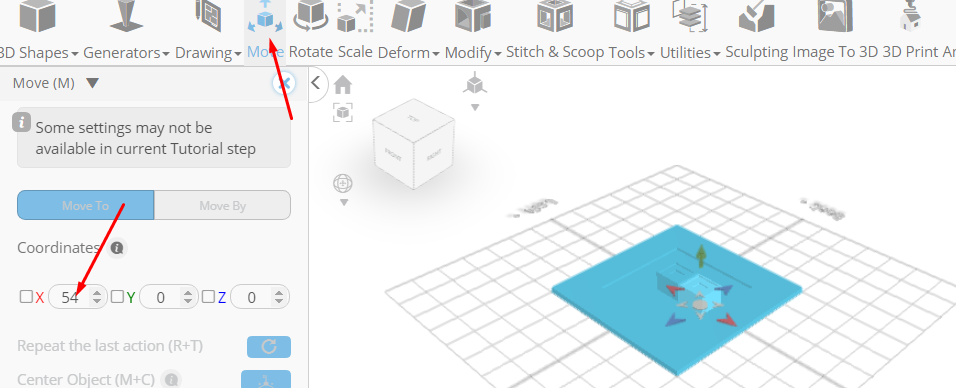Screen dimensions: 956x388
Task: Select the Sculpting tool icon
Action: pos(757,16)
